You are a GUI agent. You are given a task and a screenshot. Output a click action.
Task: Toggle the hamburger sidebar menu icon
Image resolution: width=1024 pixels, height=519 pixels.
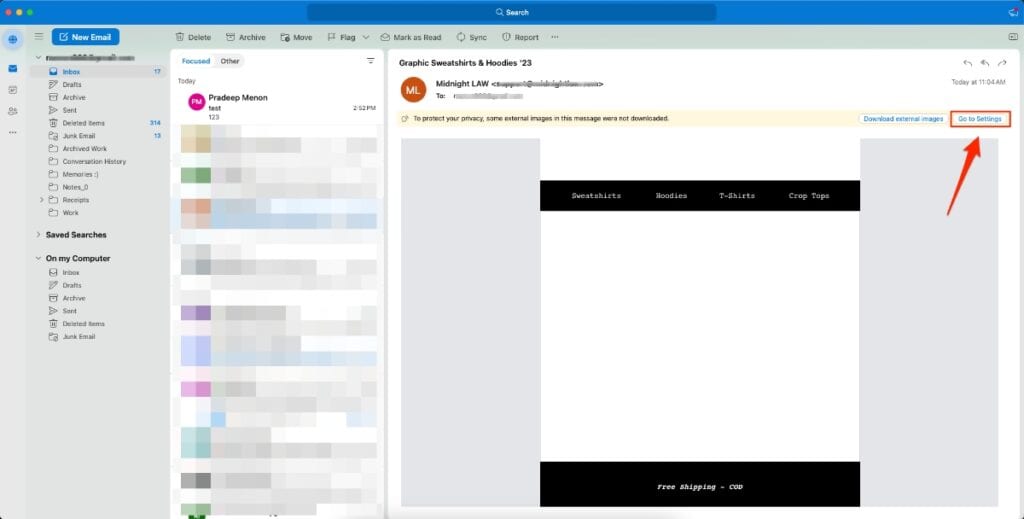click(x=39, y=37)
